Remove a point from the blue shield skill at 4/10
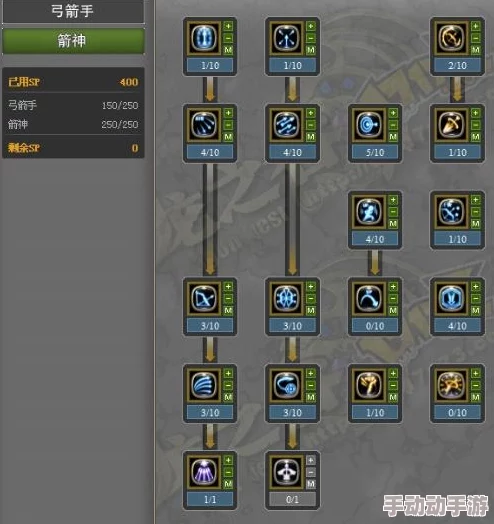494x524 pixels. (x=476, y=298)
